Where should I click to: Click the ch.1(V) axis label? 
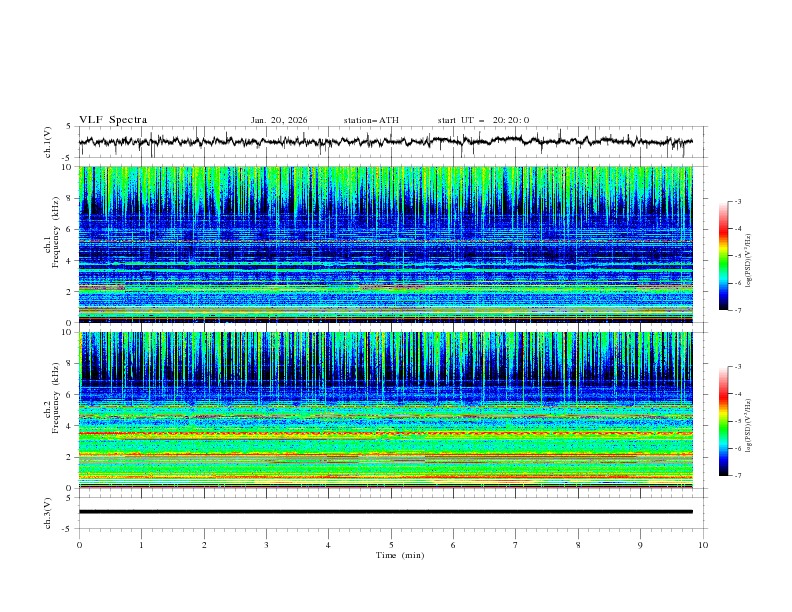[48, 142]
